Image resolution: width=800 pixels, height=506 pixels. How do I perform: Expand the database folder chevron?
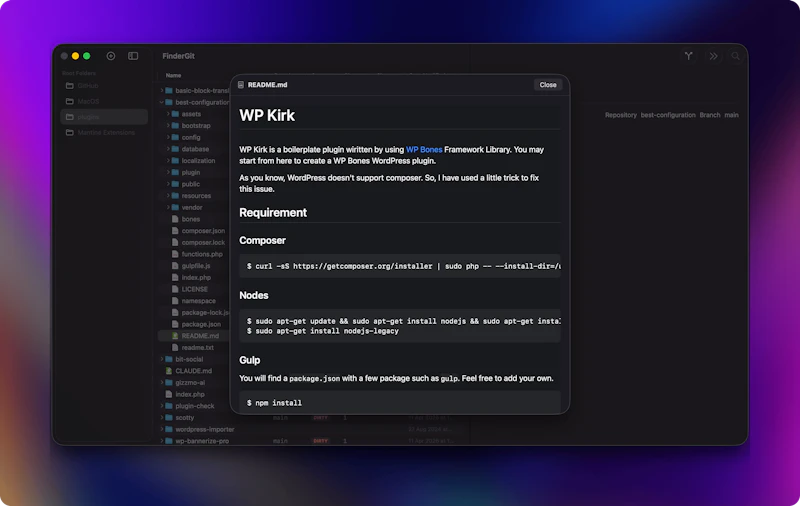click(168, 149)
